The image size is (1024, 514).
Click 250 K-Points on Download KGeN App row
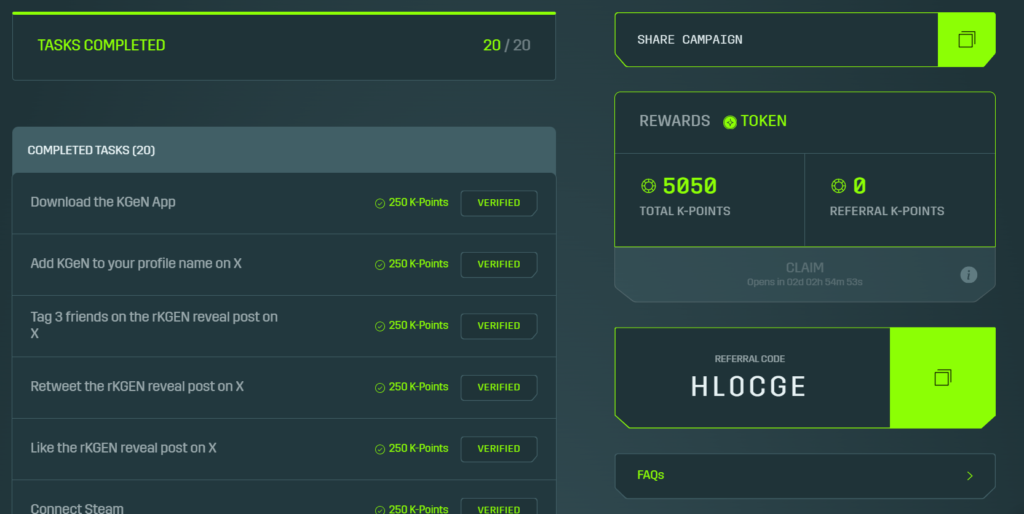point(419,202)
